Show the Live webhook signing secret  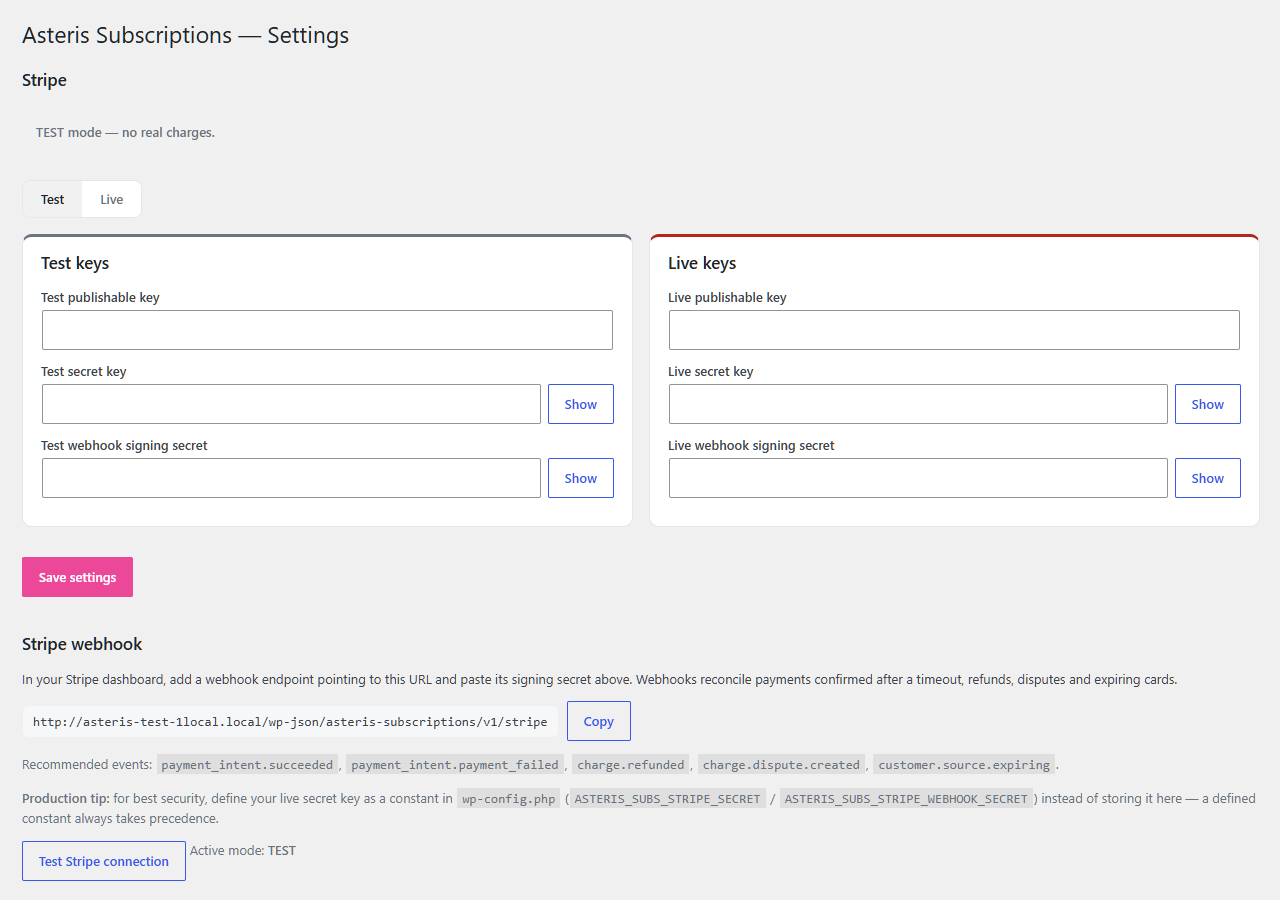tap(1208, 478)
